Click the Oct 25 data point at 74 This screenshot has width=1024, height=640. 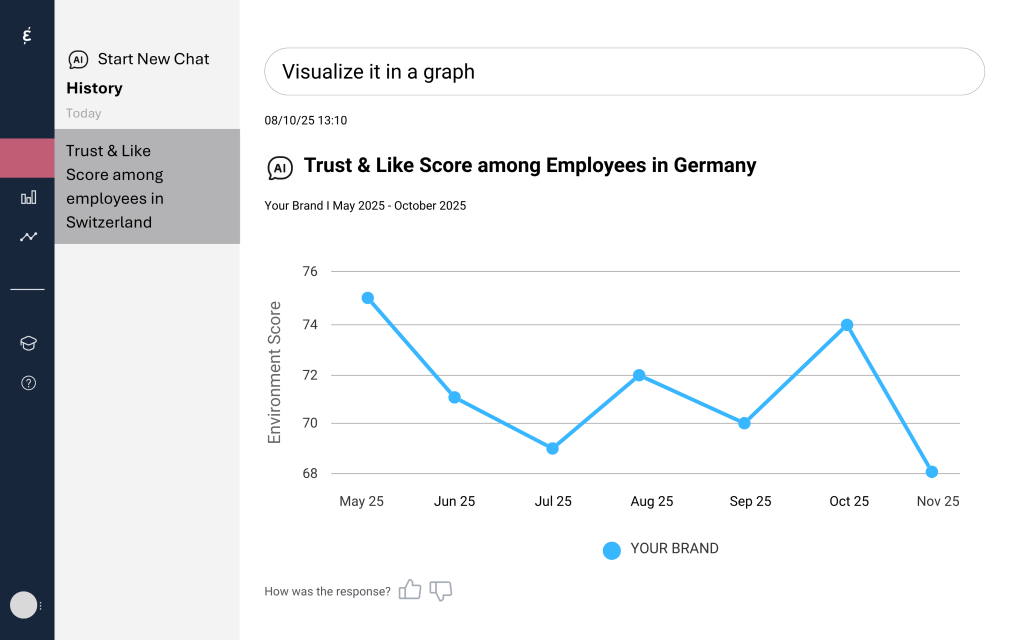[x=847, y=325]
